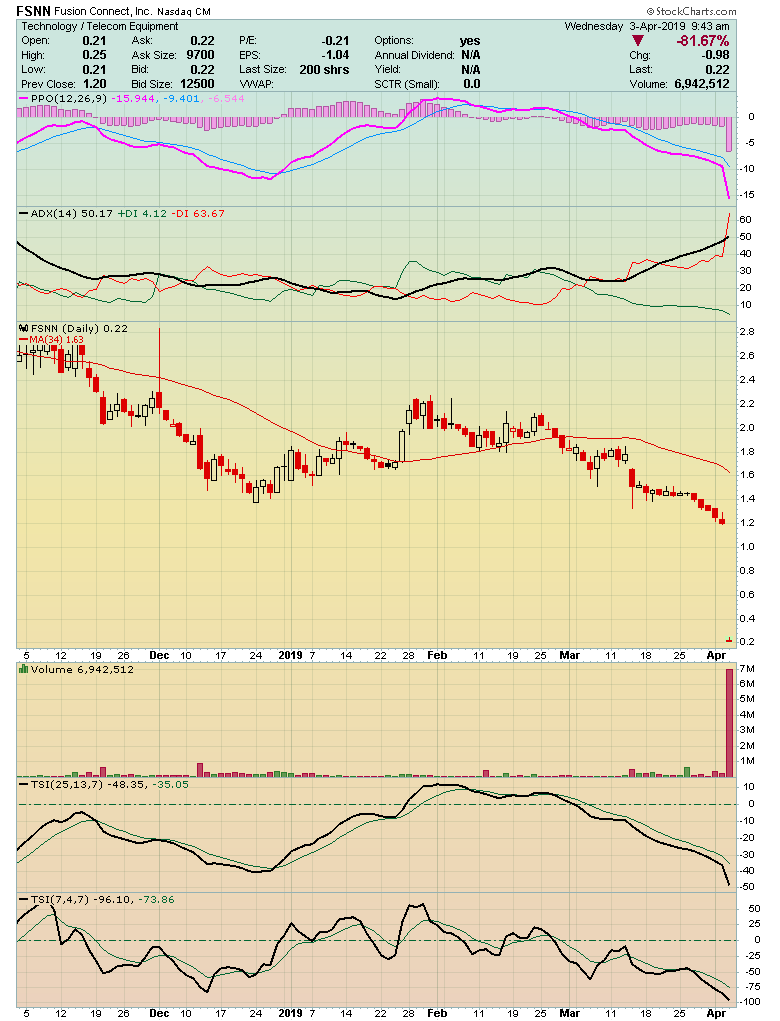
Task: Select the Open value 0.21
Action: click(x=94, y=41)
